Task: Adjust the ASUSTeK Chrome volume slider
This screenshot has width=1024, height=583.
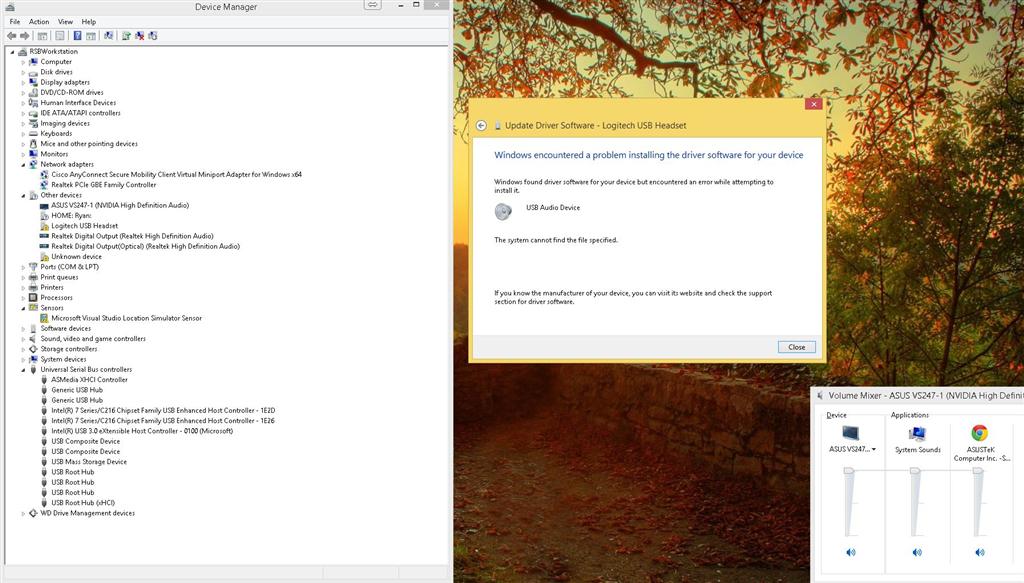Action: [x=978, y=471]
